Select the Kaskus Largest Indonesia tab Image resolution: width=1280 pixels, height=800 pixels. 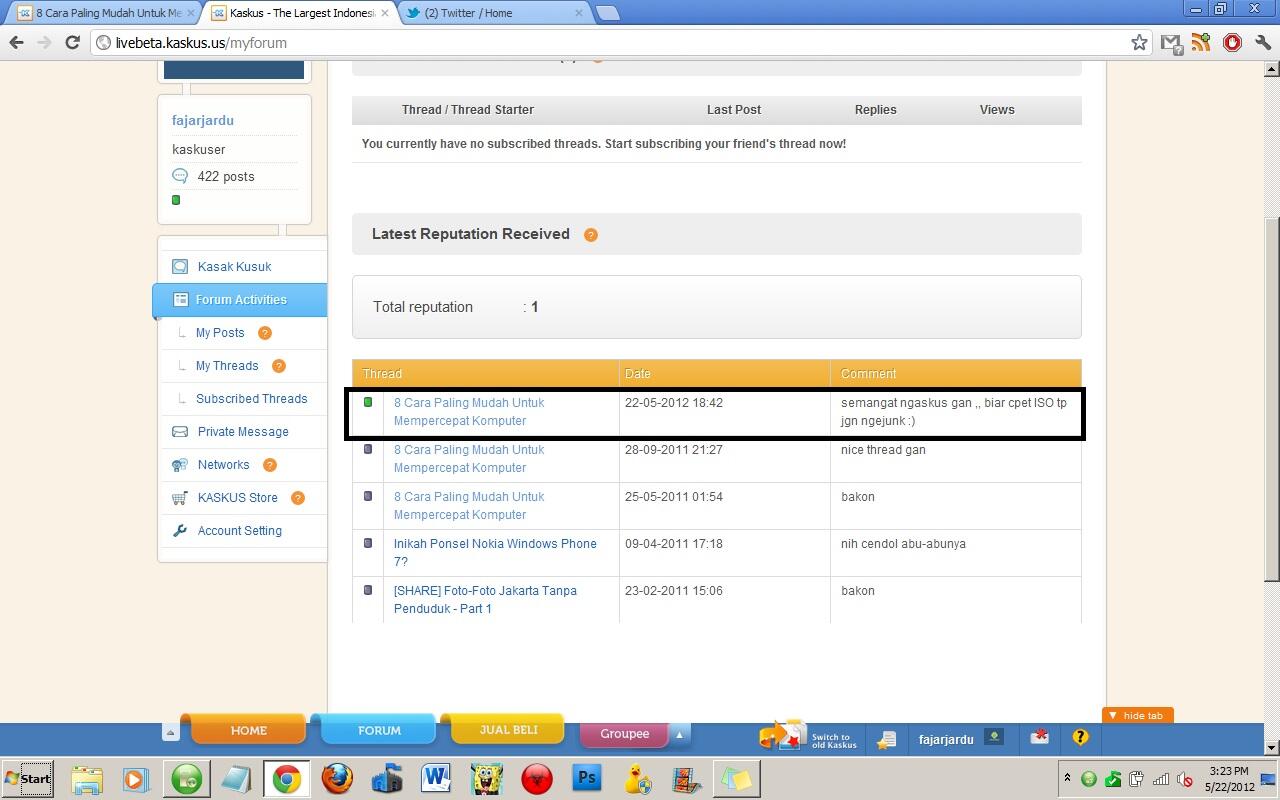click(298, 13)
